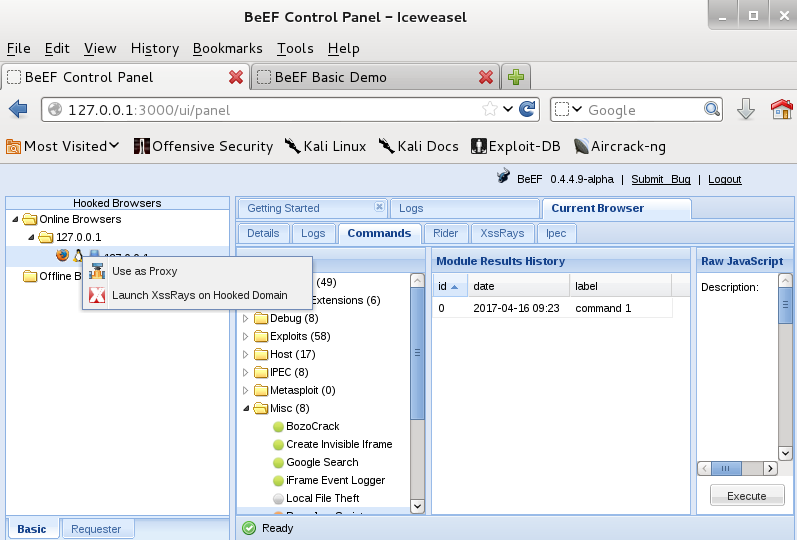The height and width of the screenshot is (540, 797).
Task: Select the command 1 result row
Action: (553, 308)
